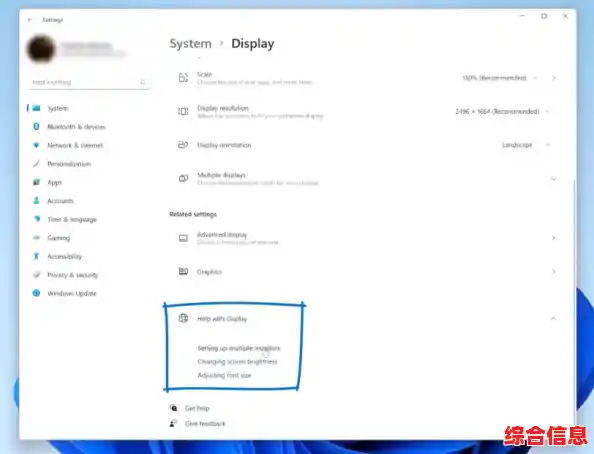Click the Display resolution row icon

point(183,111)
